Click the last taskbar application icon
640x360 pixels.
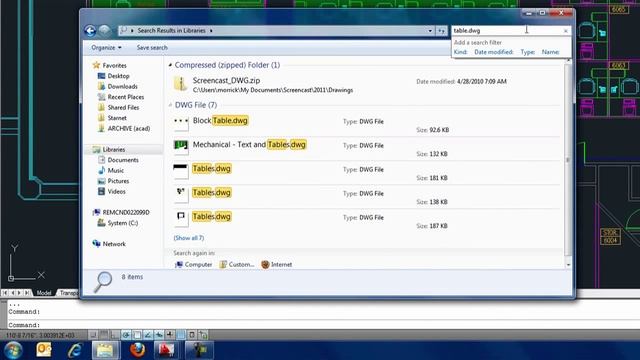click(199, 350)
